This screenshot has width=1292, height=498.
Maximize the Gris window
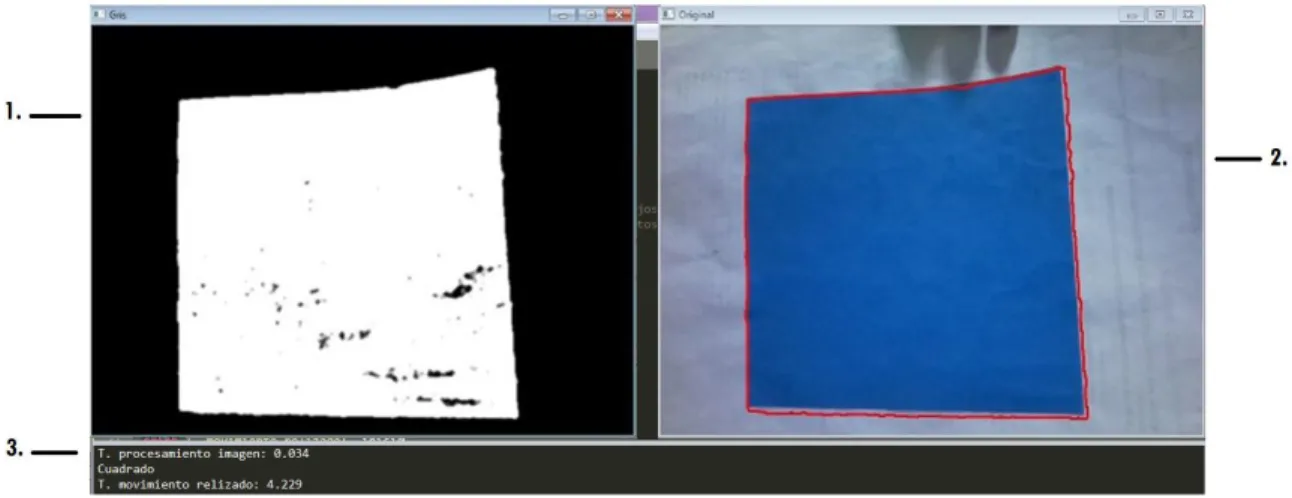click(x=591, y=15)
